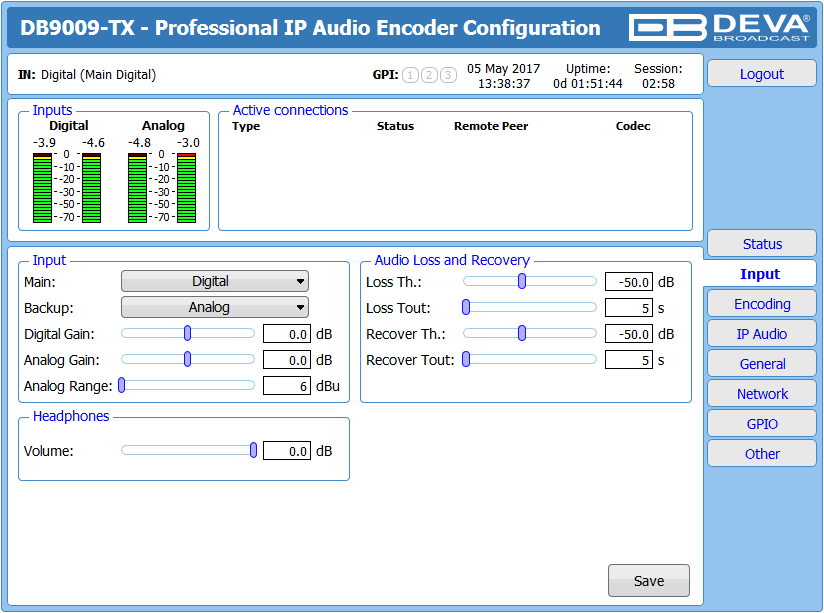The height and width of the screenshot is (613, 824).
Task: Click the Recover Tout slider handle
Action: (x=466, y=360)
